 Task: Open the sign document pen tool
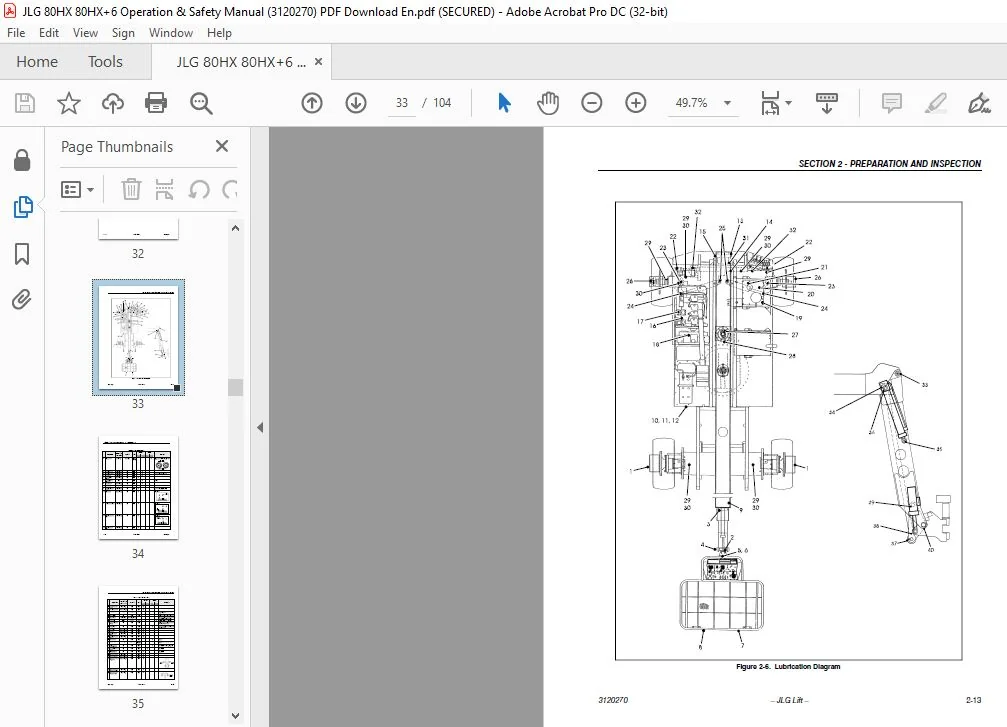(979, 103)
